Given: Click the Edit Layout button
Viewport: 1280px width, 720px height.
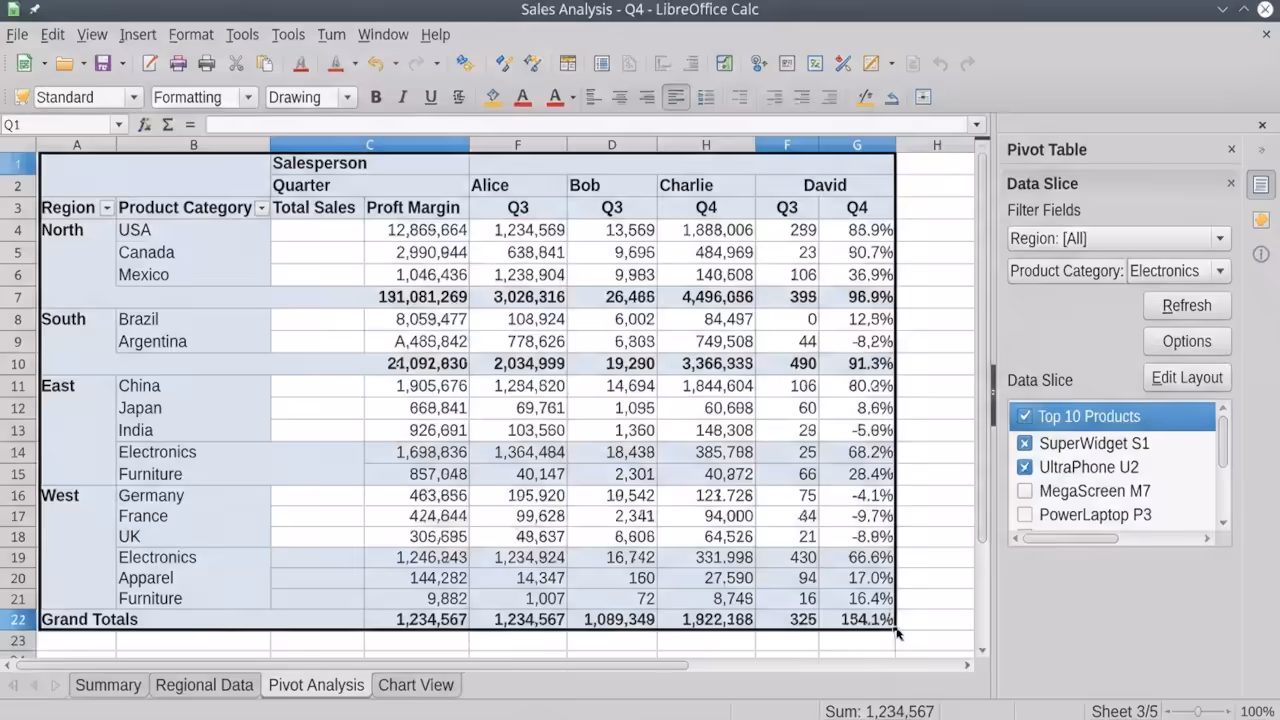Looking at the screenshot, I should click(x=1187, y=378).
